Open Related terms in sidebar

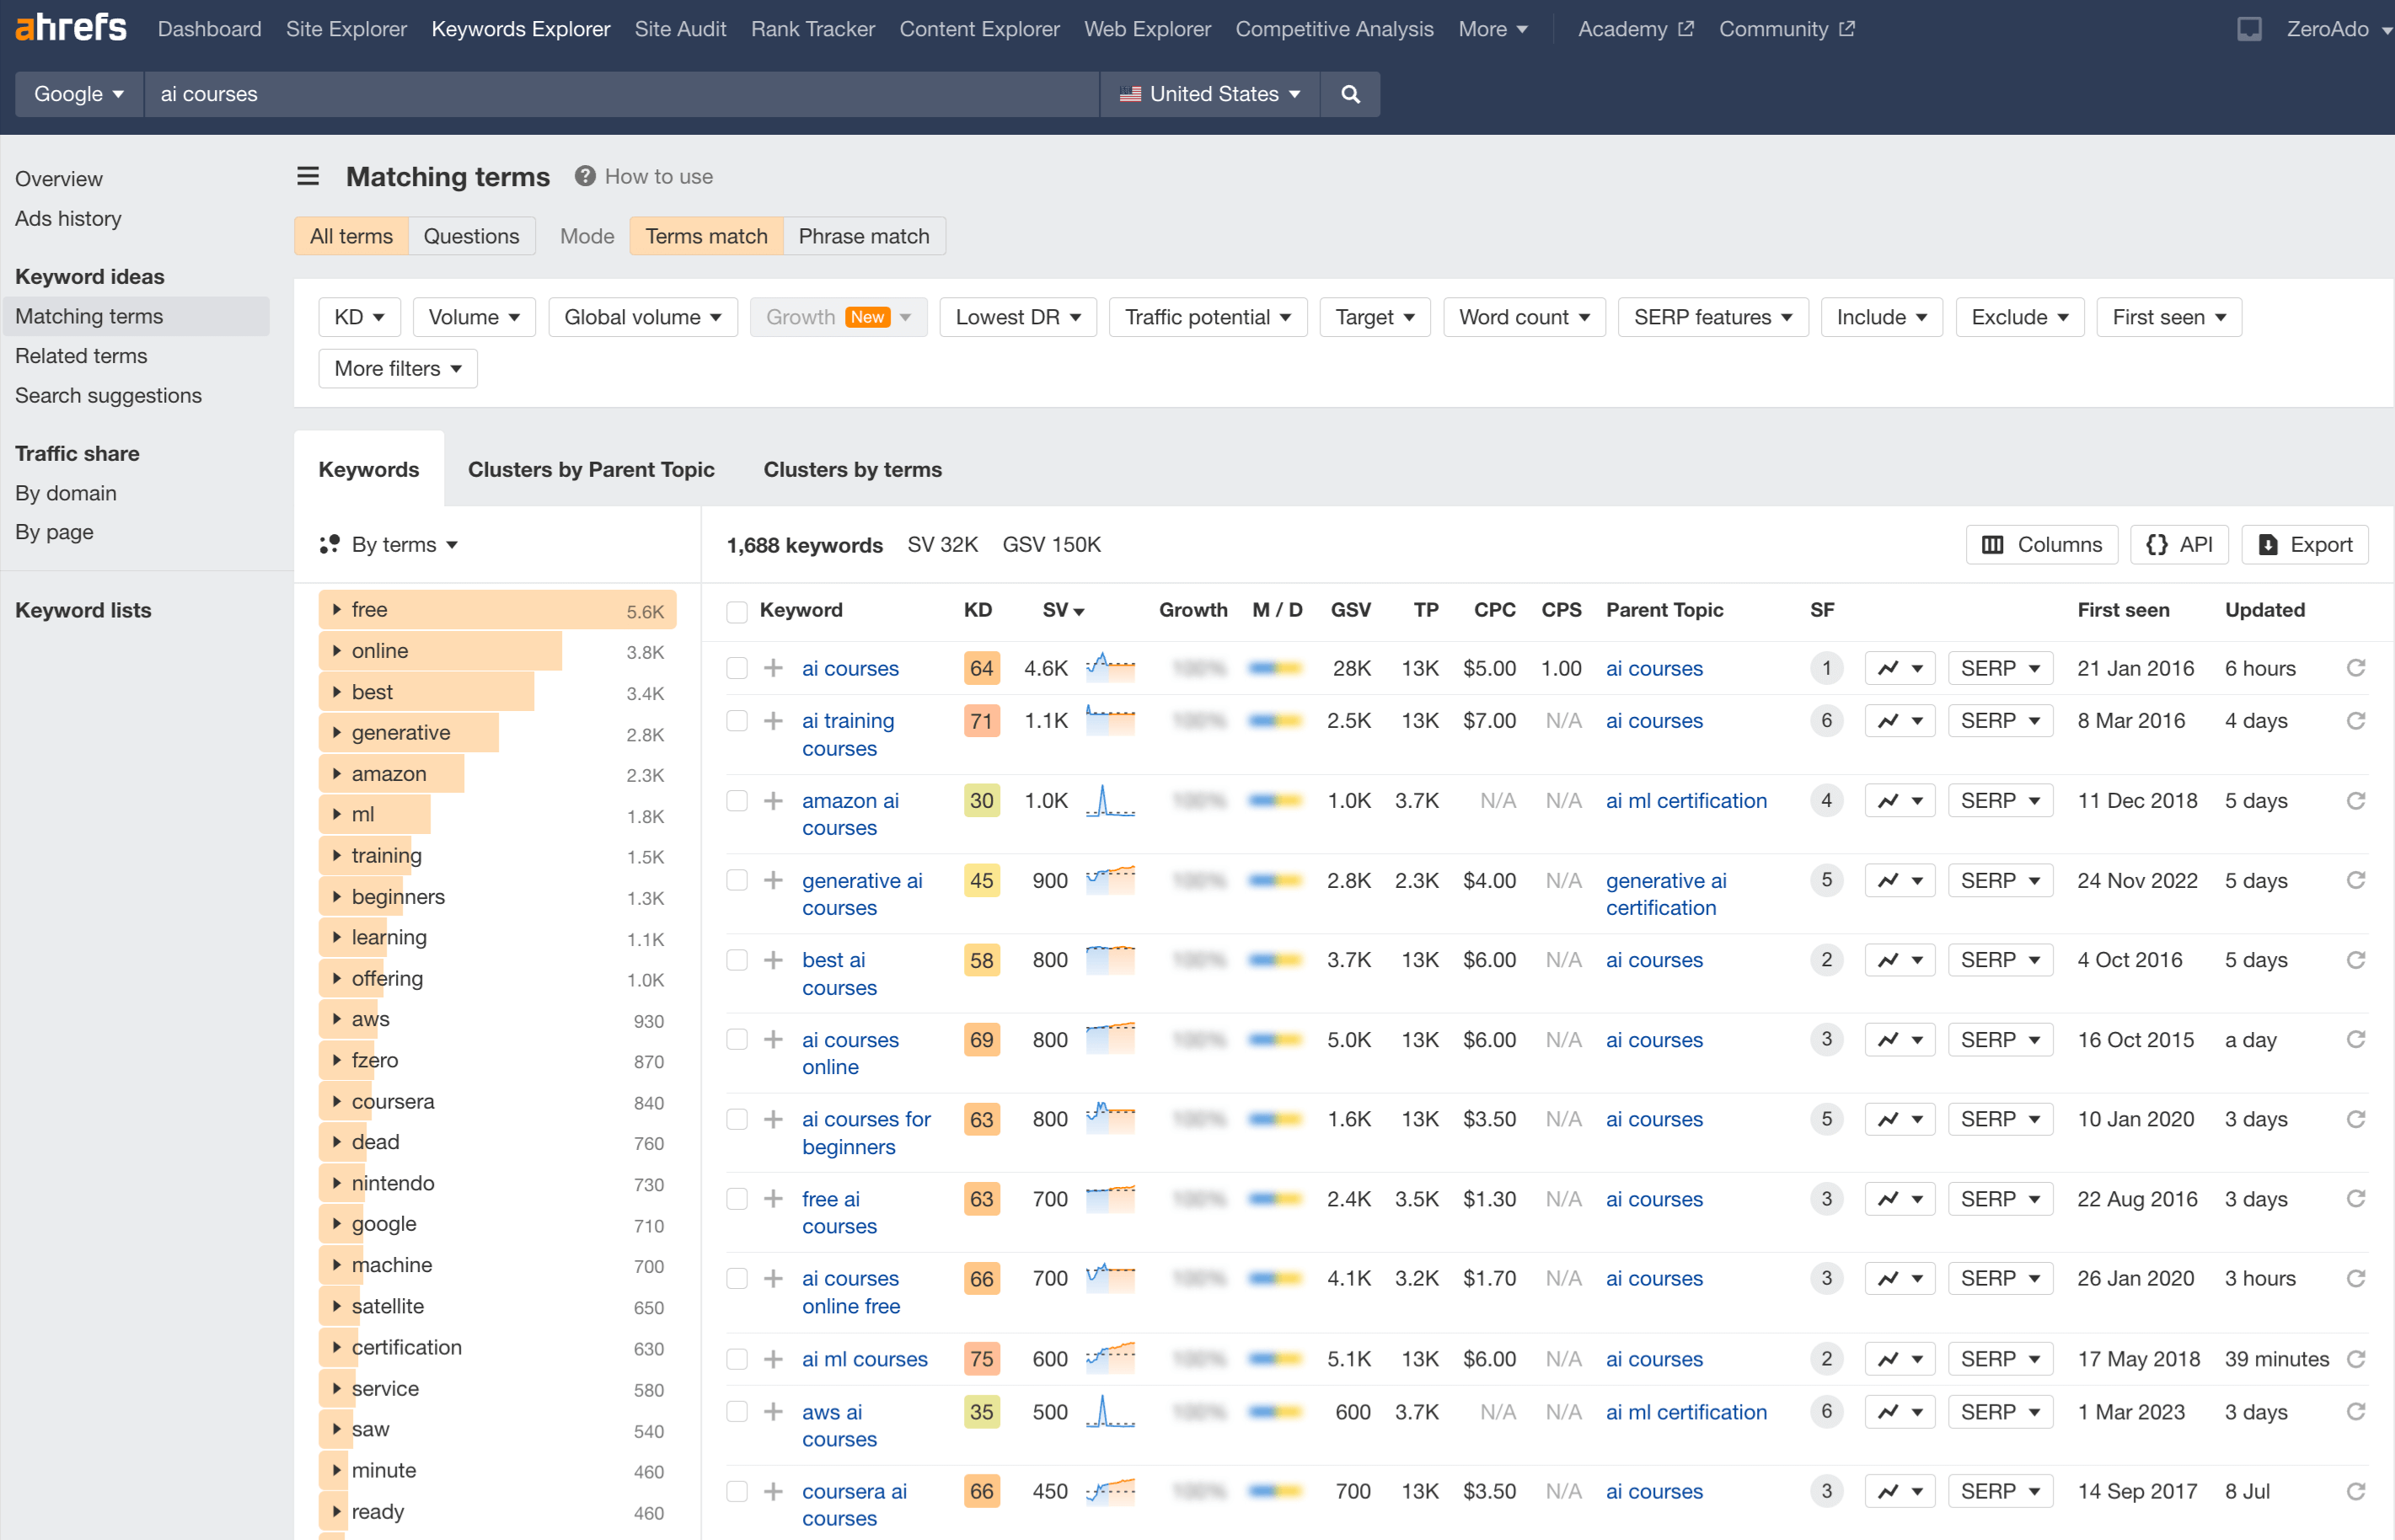(81, 356)
